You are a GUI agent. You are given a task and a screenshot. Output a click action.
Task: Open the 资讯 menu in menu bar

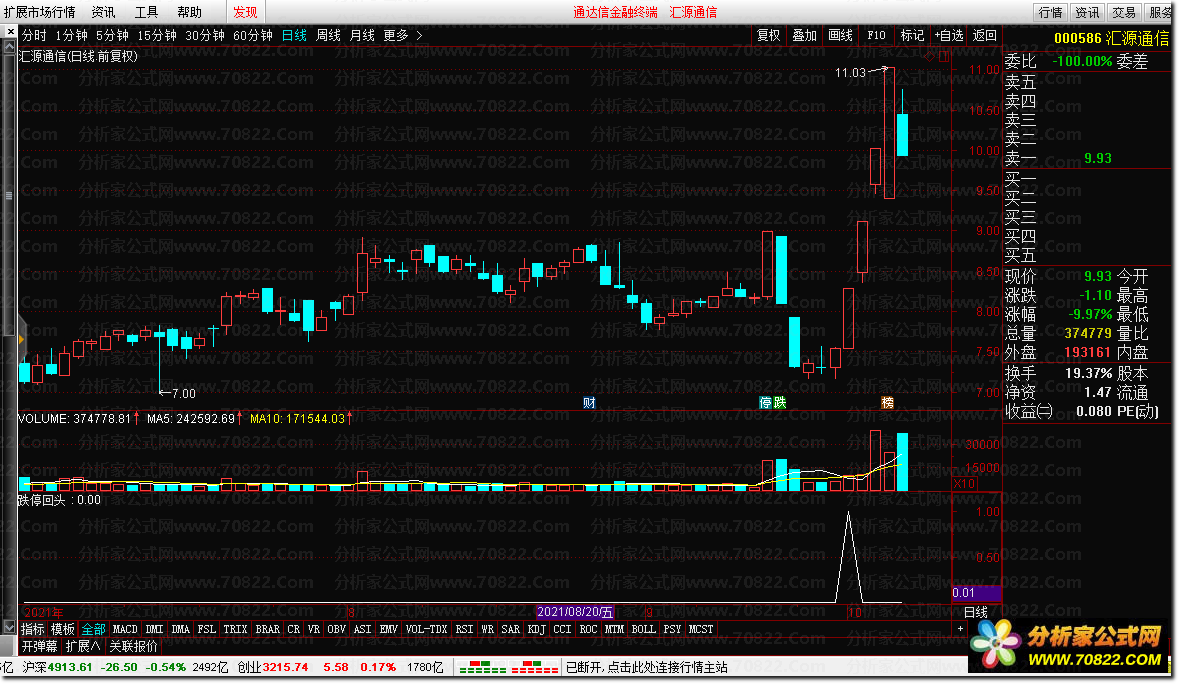coord(103,12)
